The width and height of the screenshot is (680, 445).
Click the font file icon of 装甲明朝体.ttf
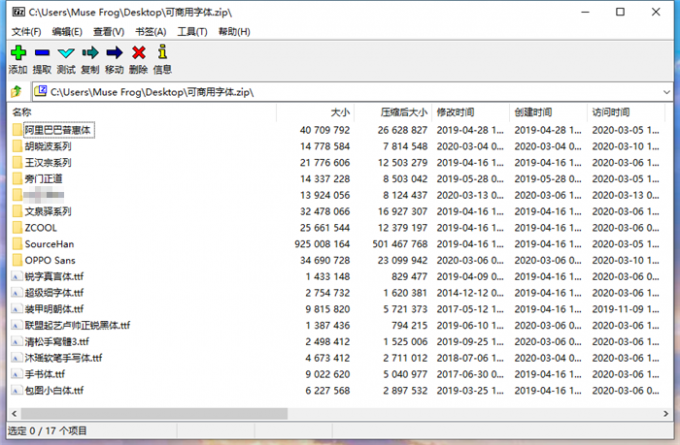coord(16,309)
